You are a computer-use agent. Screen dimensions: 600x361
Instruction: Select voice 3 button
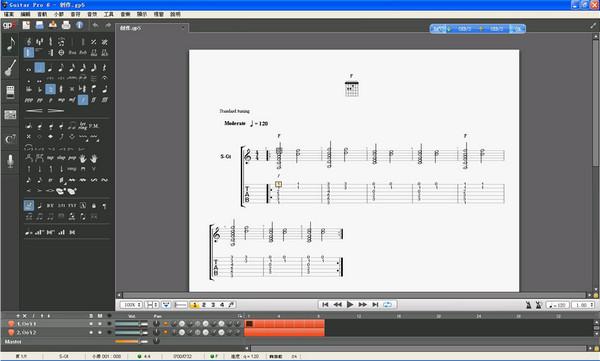point(213,305)
